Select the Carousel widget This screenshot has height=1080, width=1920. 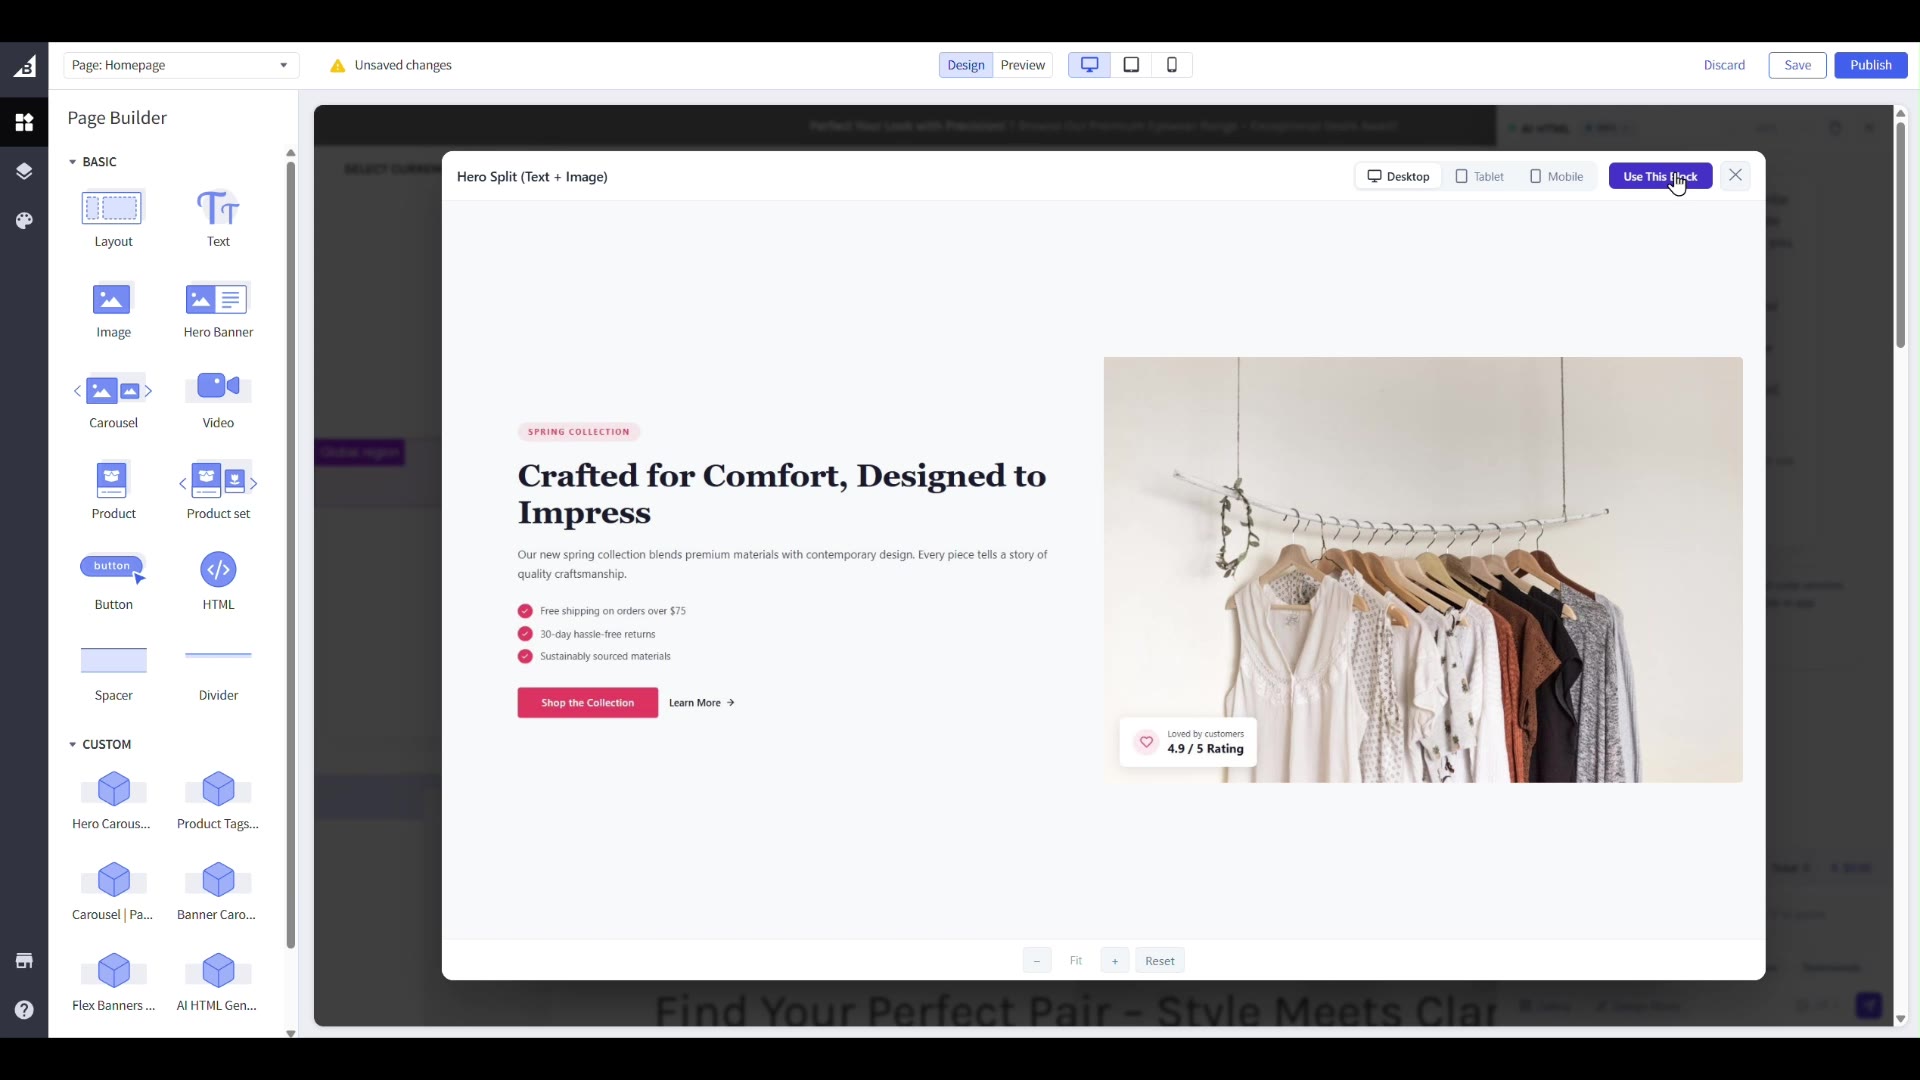coord(113,400)
